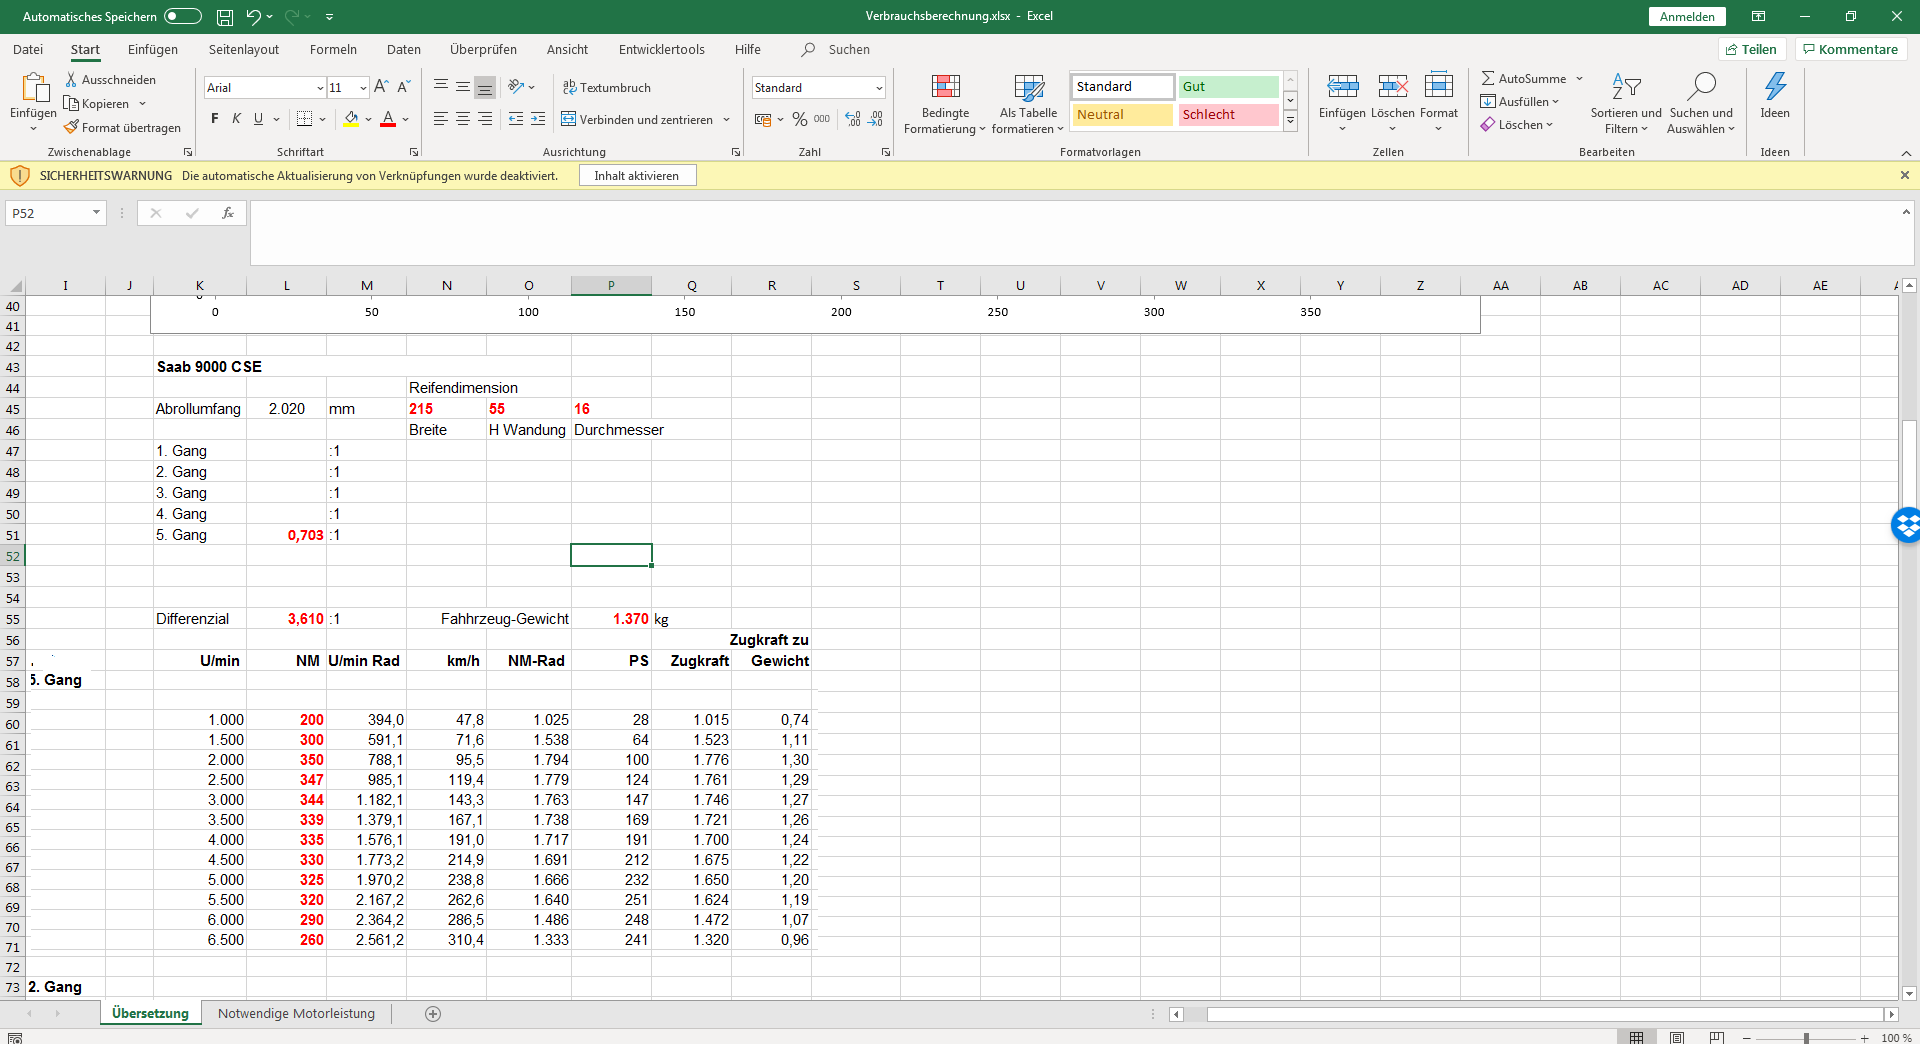Viewport: 1920px width, 1044px height.
Task: Click the Bold F formatting button
Action: pos(214,119)
